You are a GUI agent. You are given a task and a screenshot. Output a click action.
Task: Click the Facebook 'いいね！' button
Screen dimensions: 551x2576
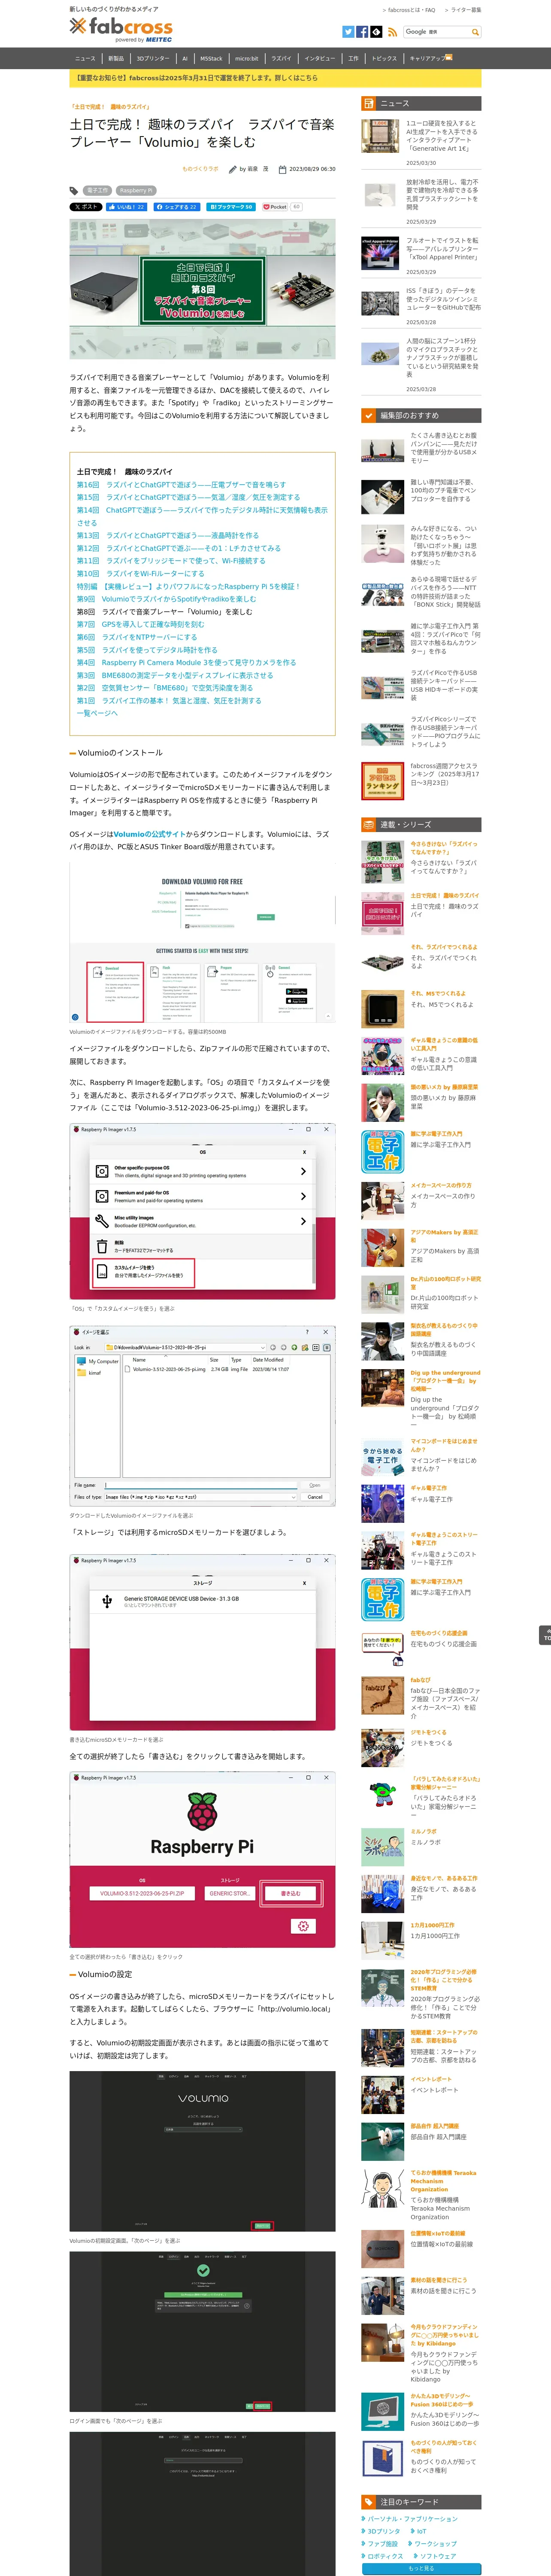point(126,207)
